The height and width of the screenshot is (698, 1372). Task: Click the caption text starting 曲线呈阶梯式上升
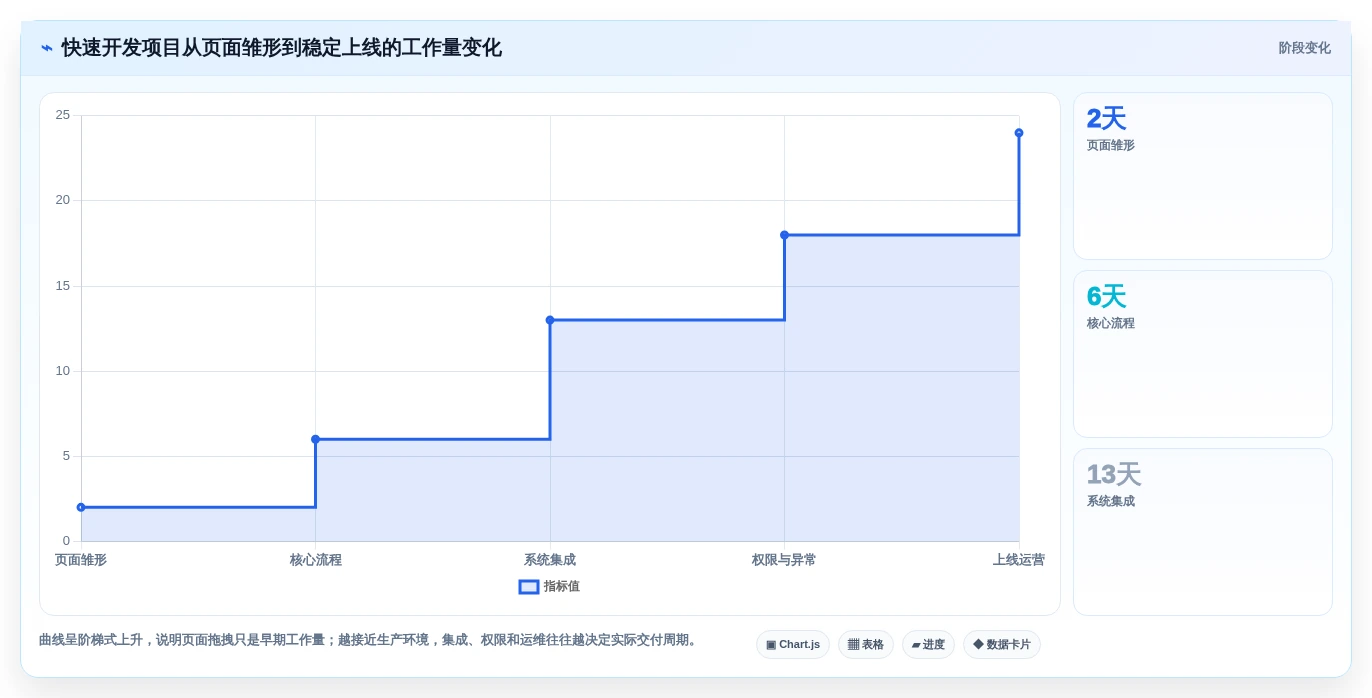(370, 640)
